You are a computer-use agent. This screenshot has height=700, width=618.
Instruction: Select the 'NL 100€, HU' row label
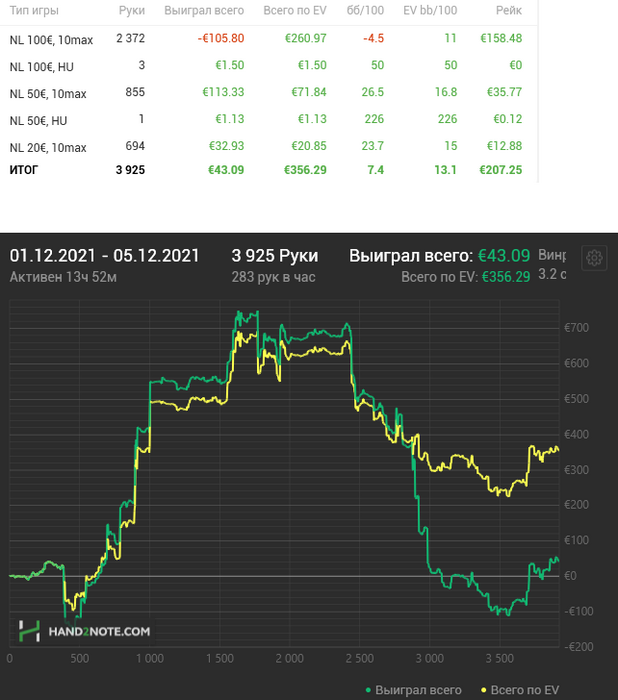(42, 67)
